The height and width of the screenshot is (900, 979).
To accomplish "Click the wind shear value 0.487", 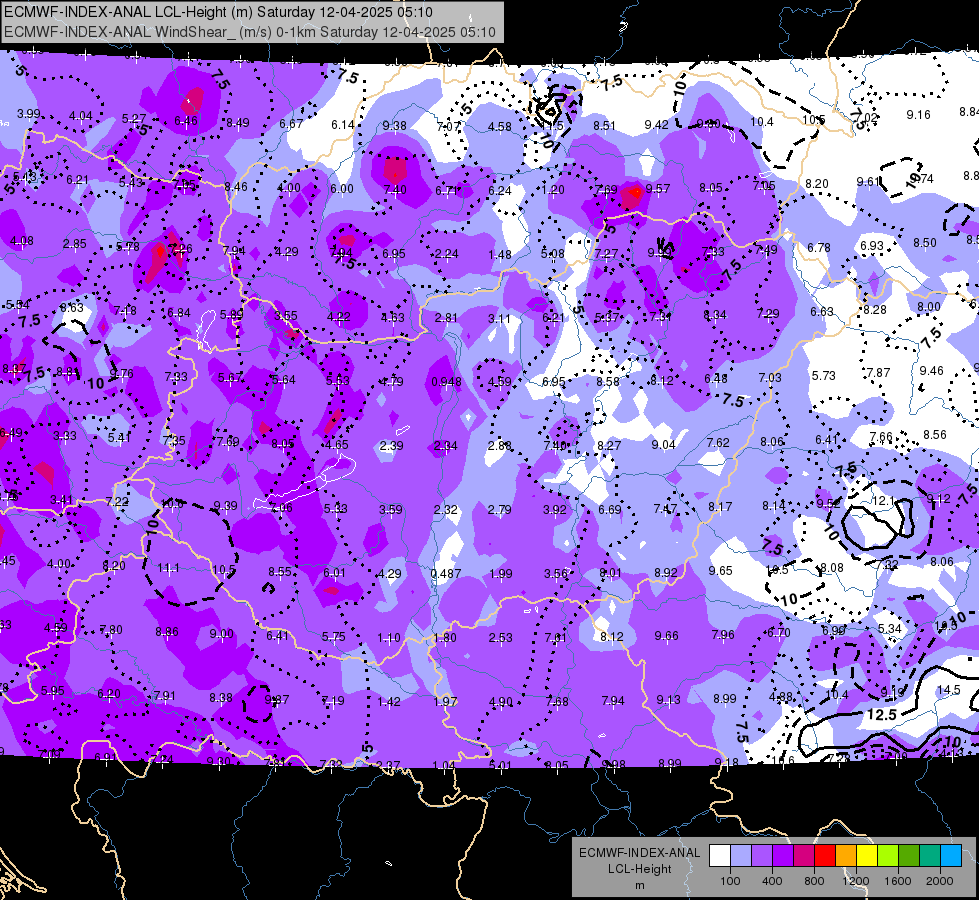I will [446, 573].
